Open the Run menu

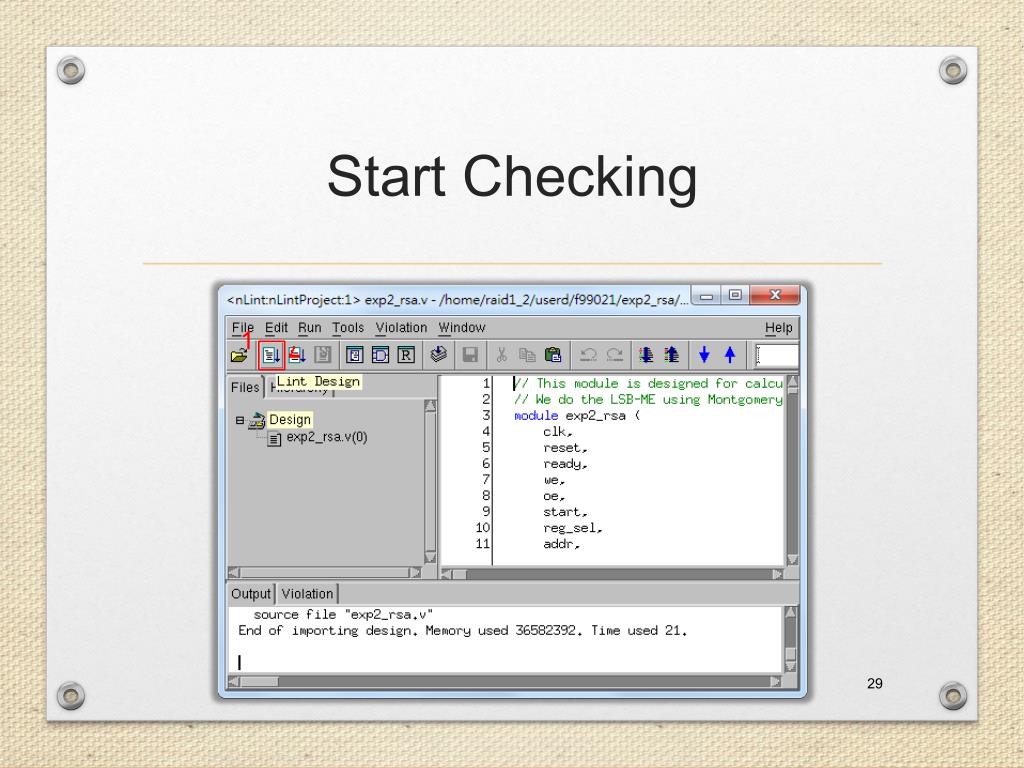point(310,328)
